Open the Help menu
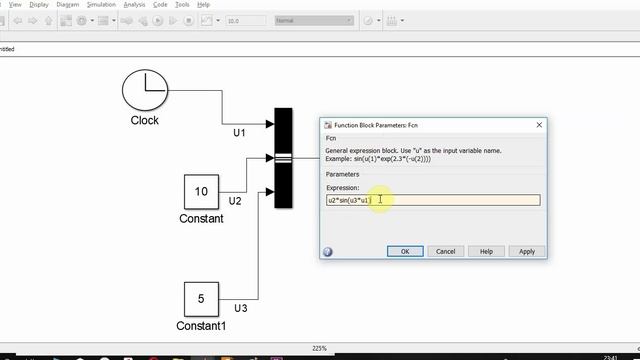The image size is (640, 360). (203, 4)
